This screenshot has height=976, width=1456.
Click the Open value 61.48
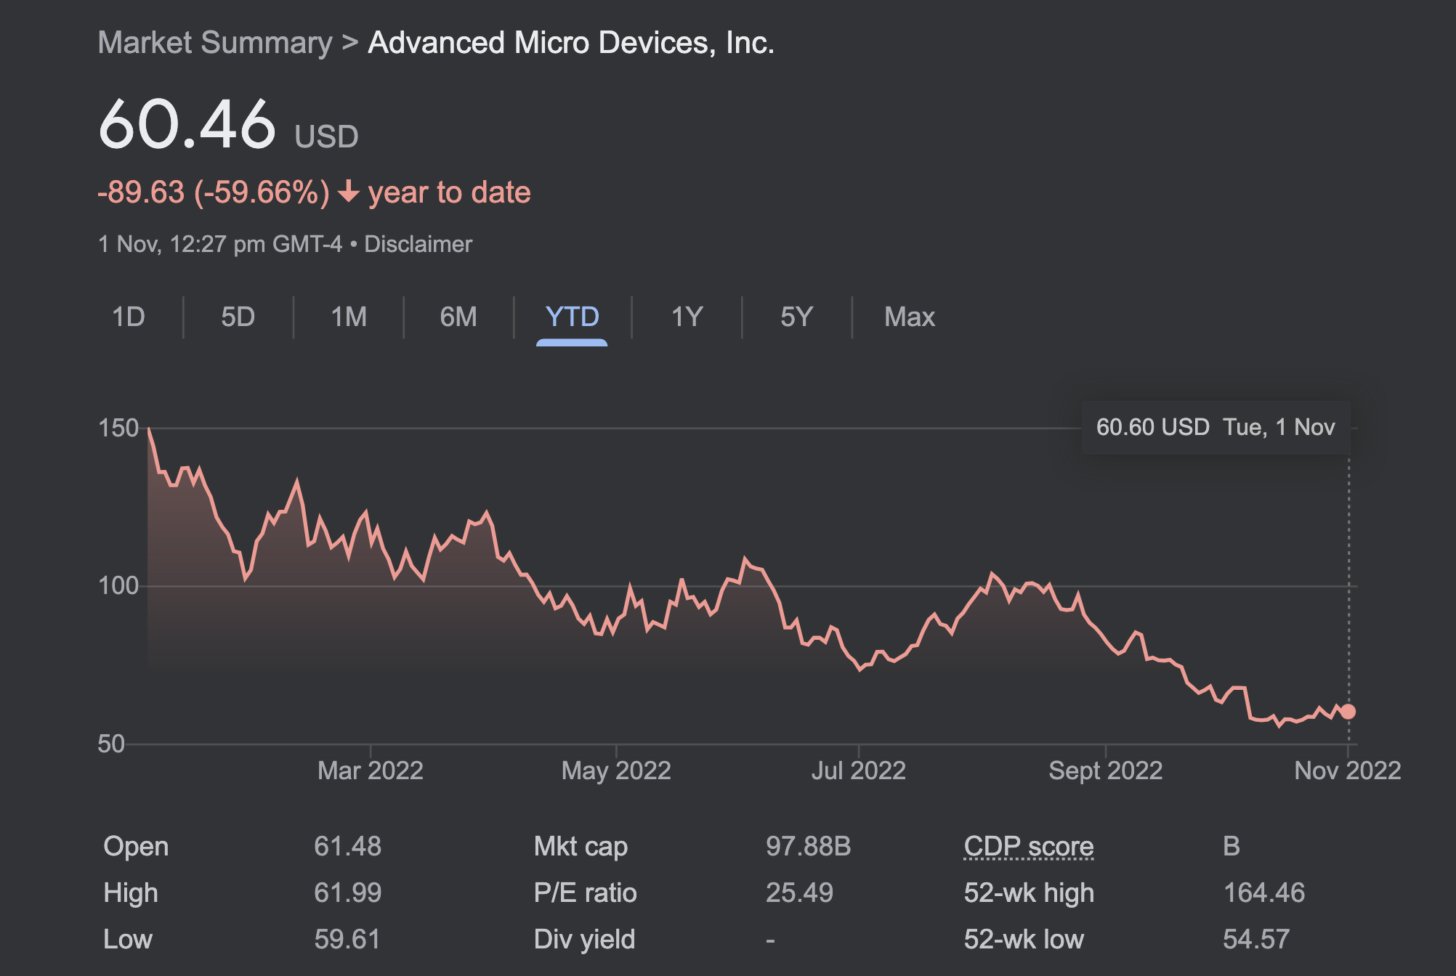pyautogui.click(x=348, y=846)
